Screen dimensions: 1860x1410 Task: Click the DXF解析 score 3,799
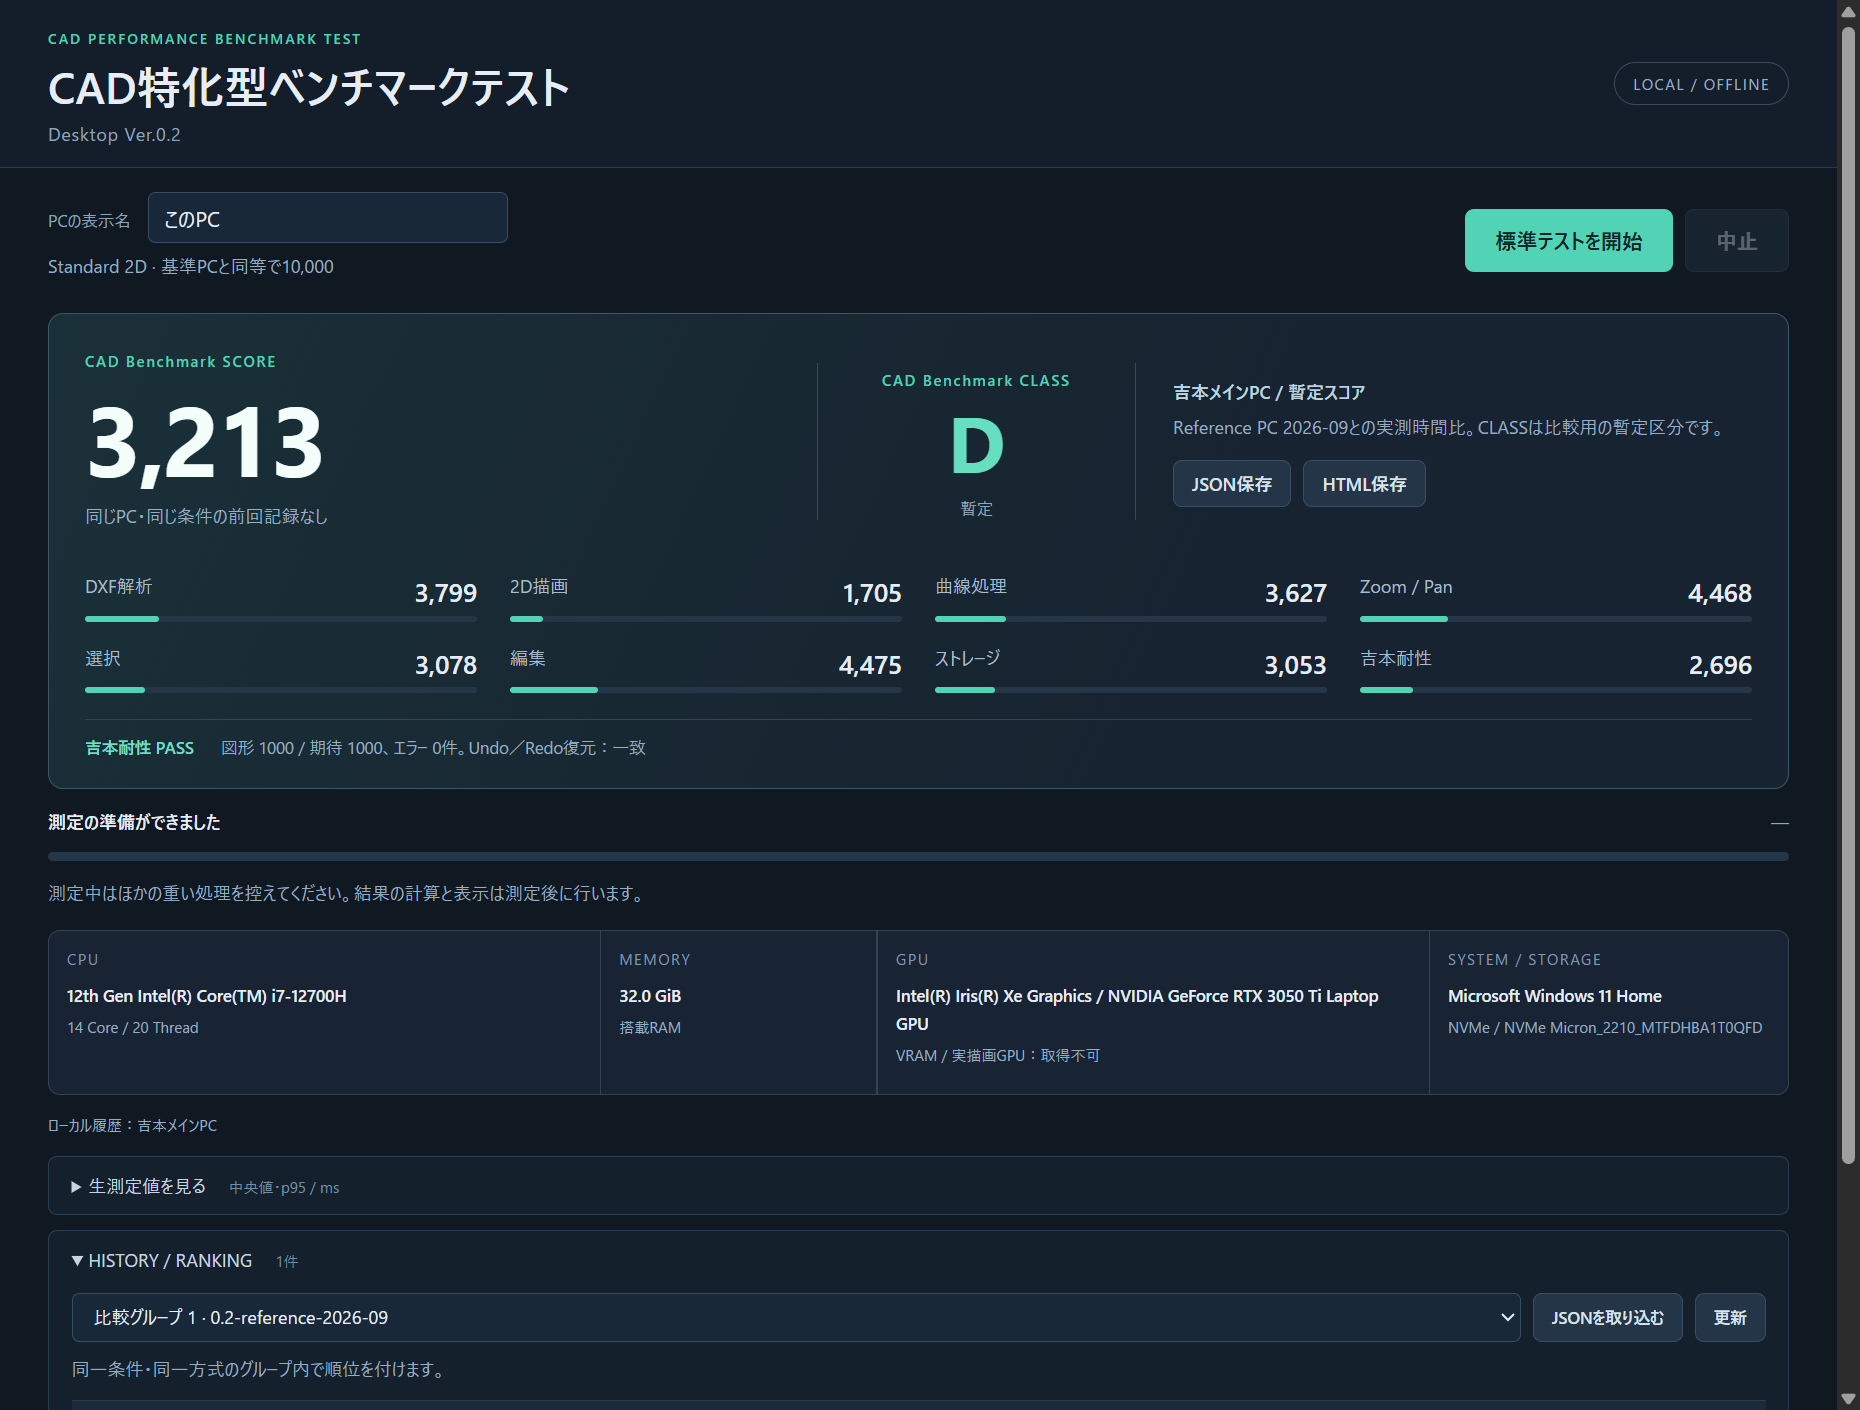(446, 593)
